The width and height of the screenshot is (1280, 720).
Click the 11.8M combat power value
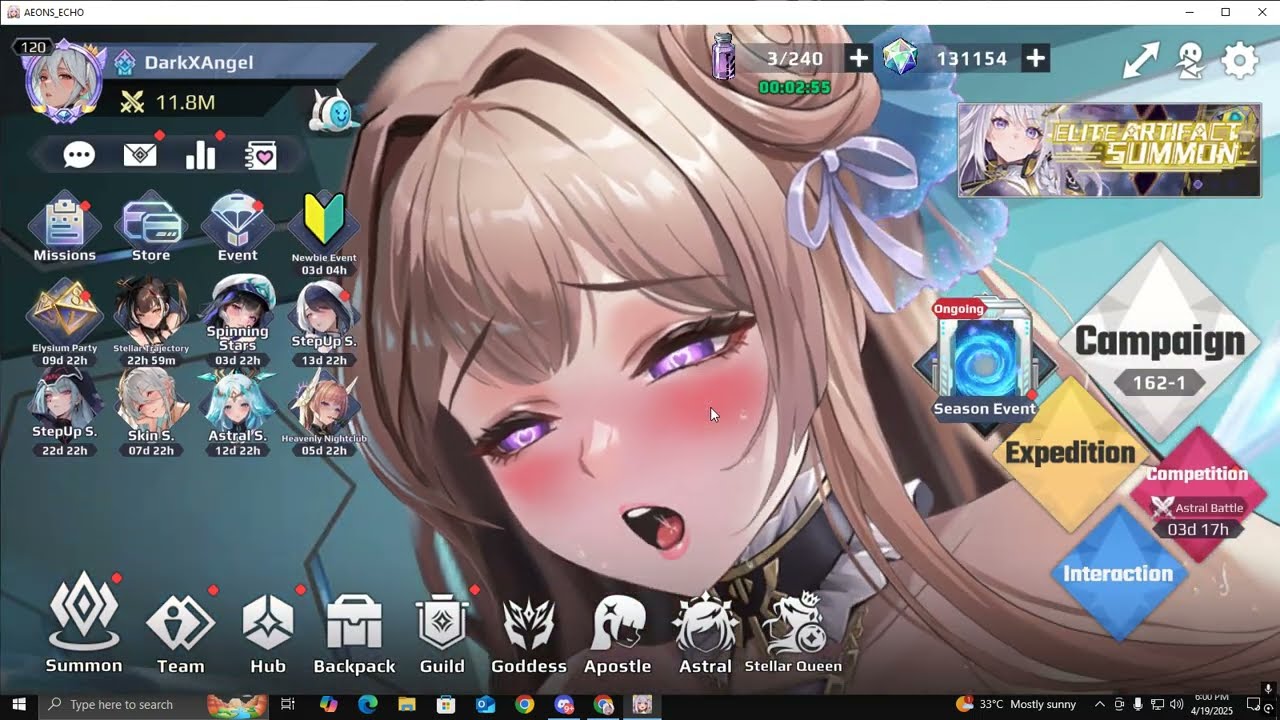185,102
